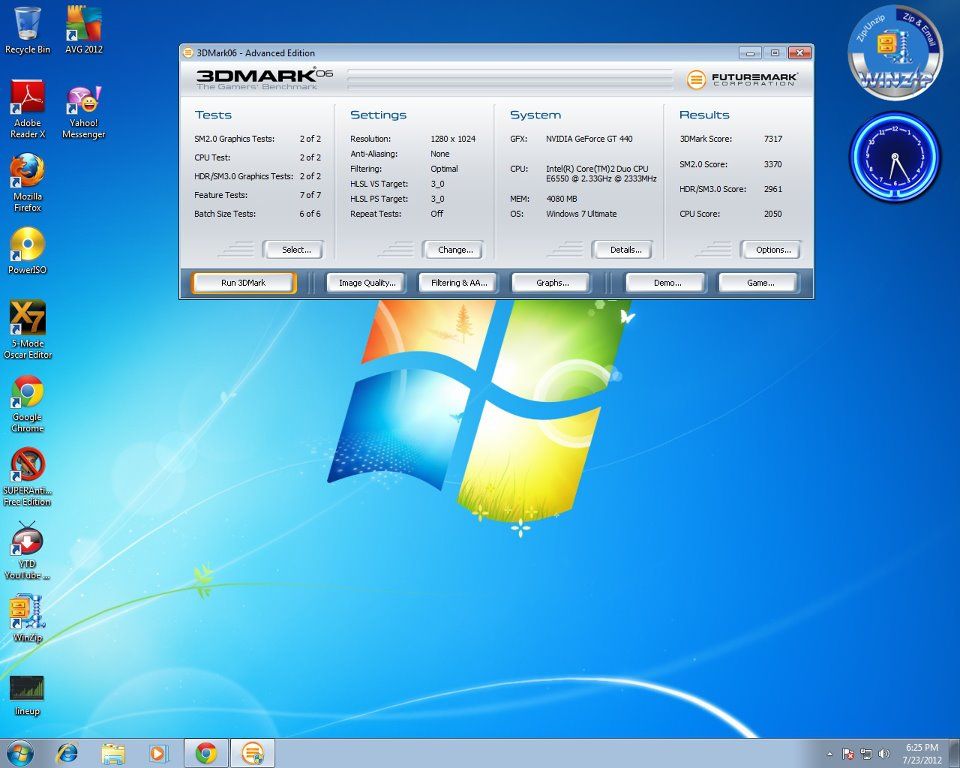
Task: Open the Select... tests dialog
Action: [x=296, y=250]
